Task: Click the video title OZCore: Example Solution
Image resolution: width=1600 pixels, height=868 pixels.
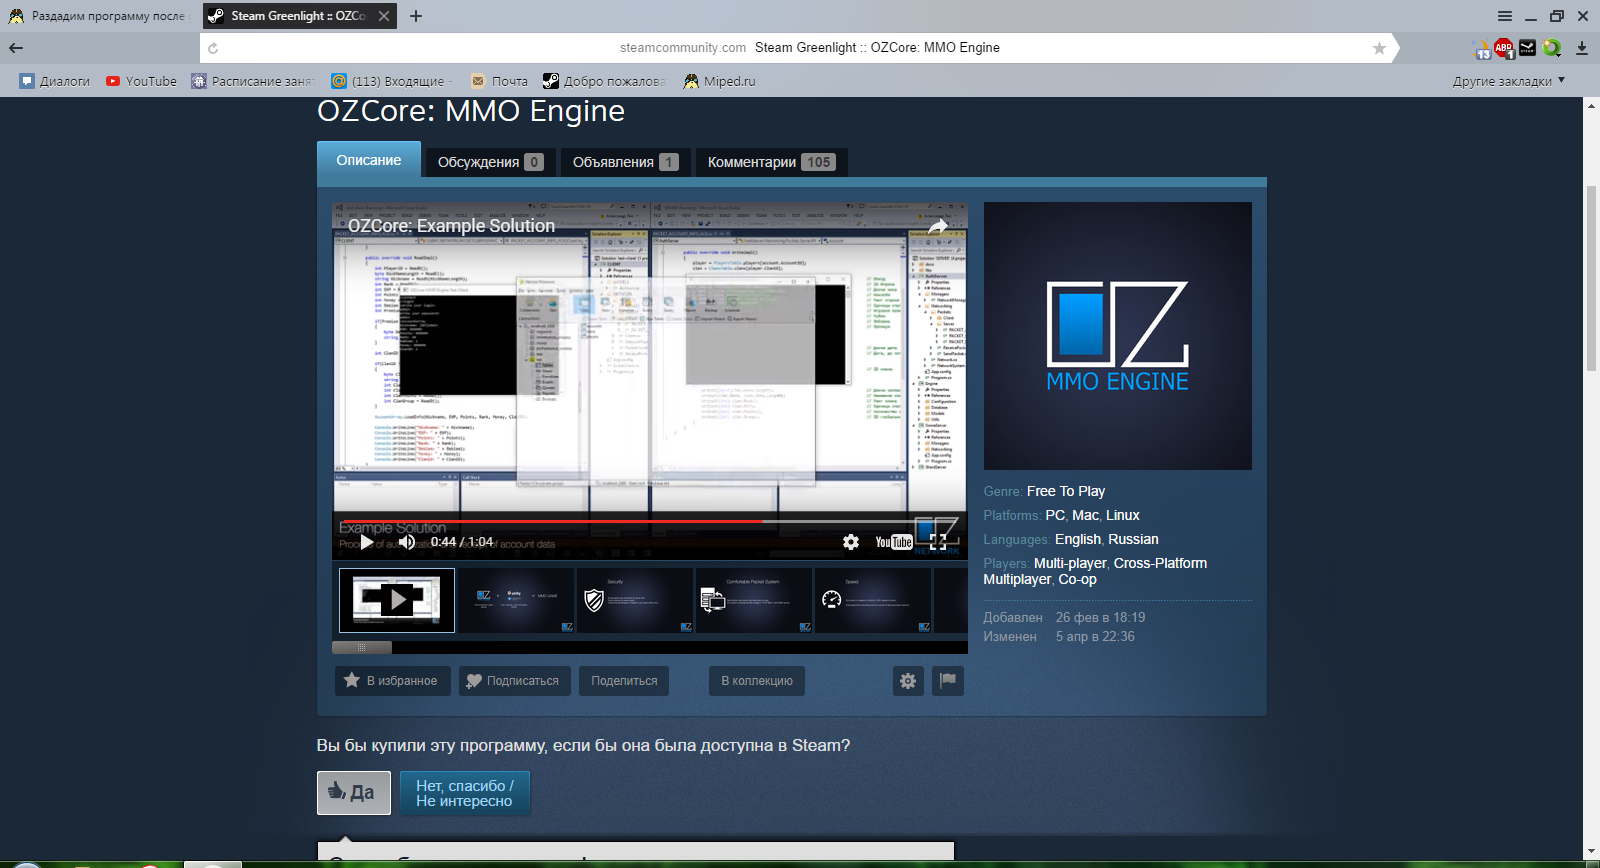Action: coord(451,226)
